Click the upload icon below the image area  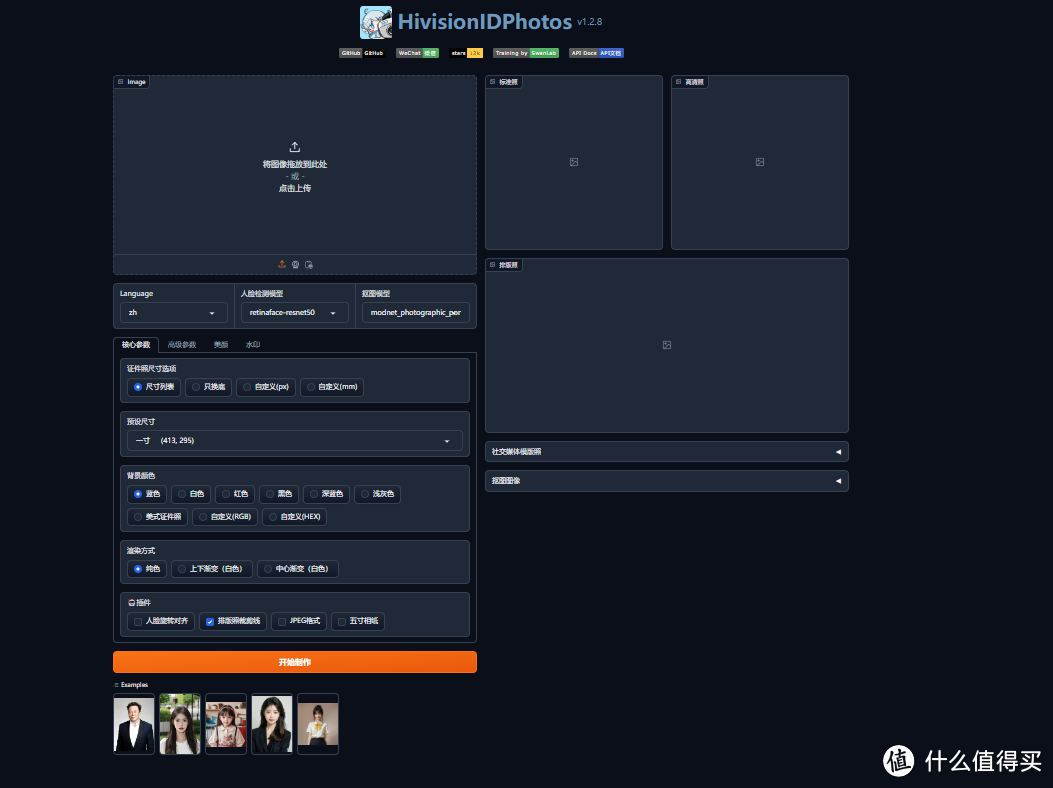pyautogui.click(x=282, y=264)
